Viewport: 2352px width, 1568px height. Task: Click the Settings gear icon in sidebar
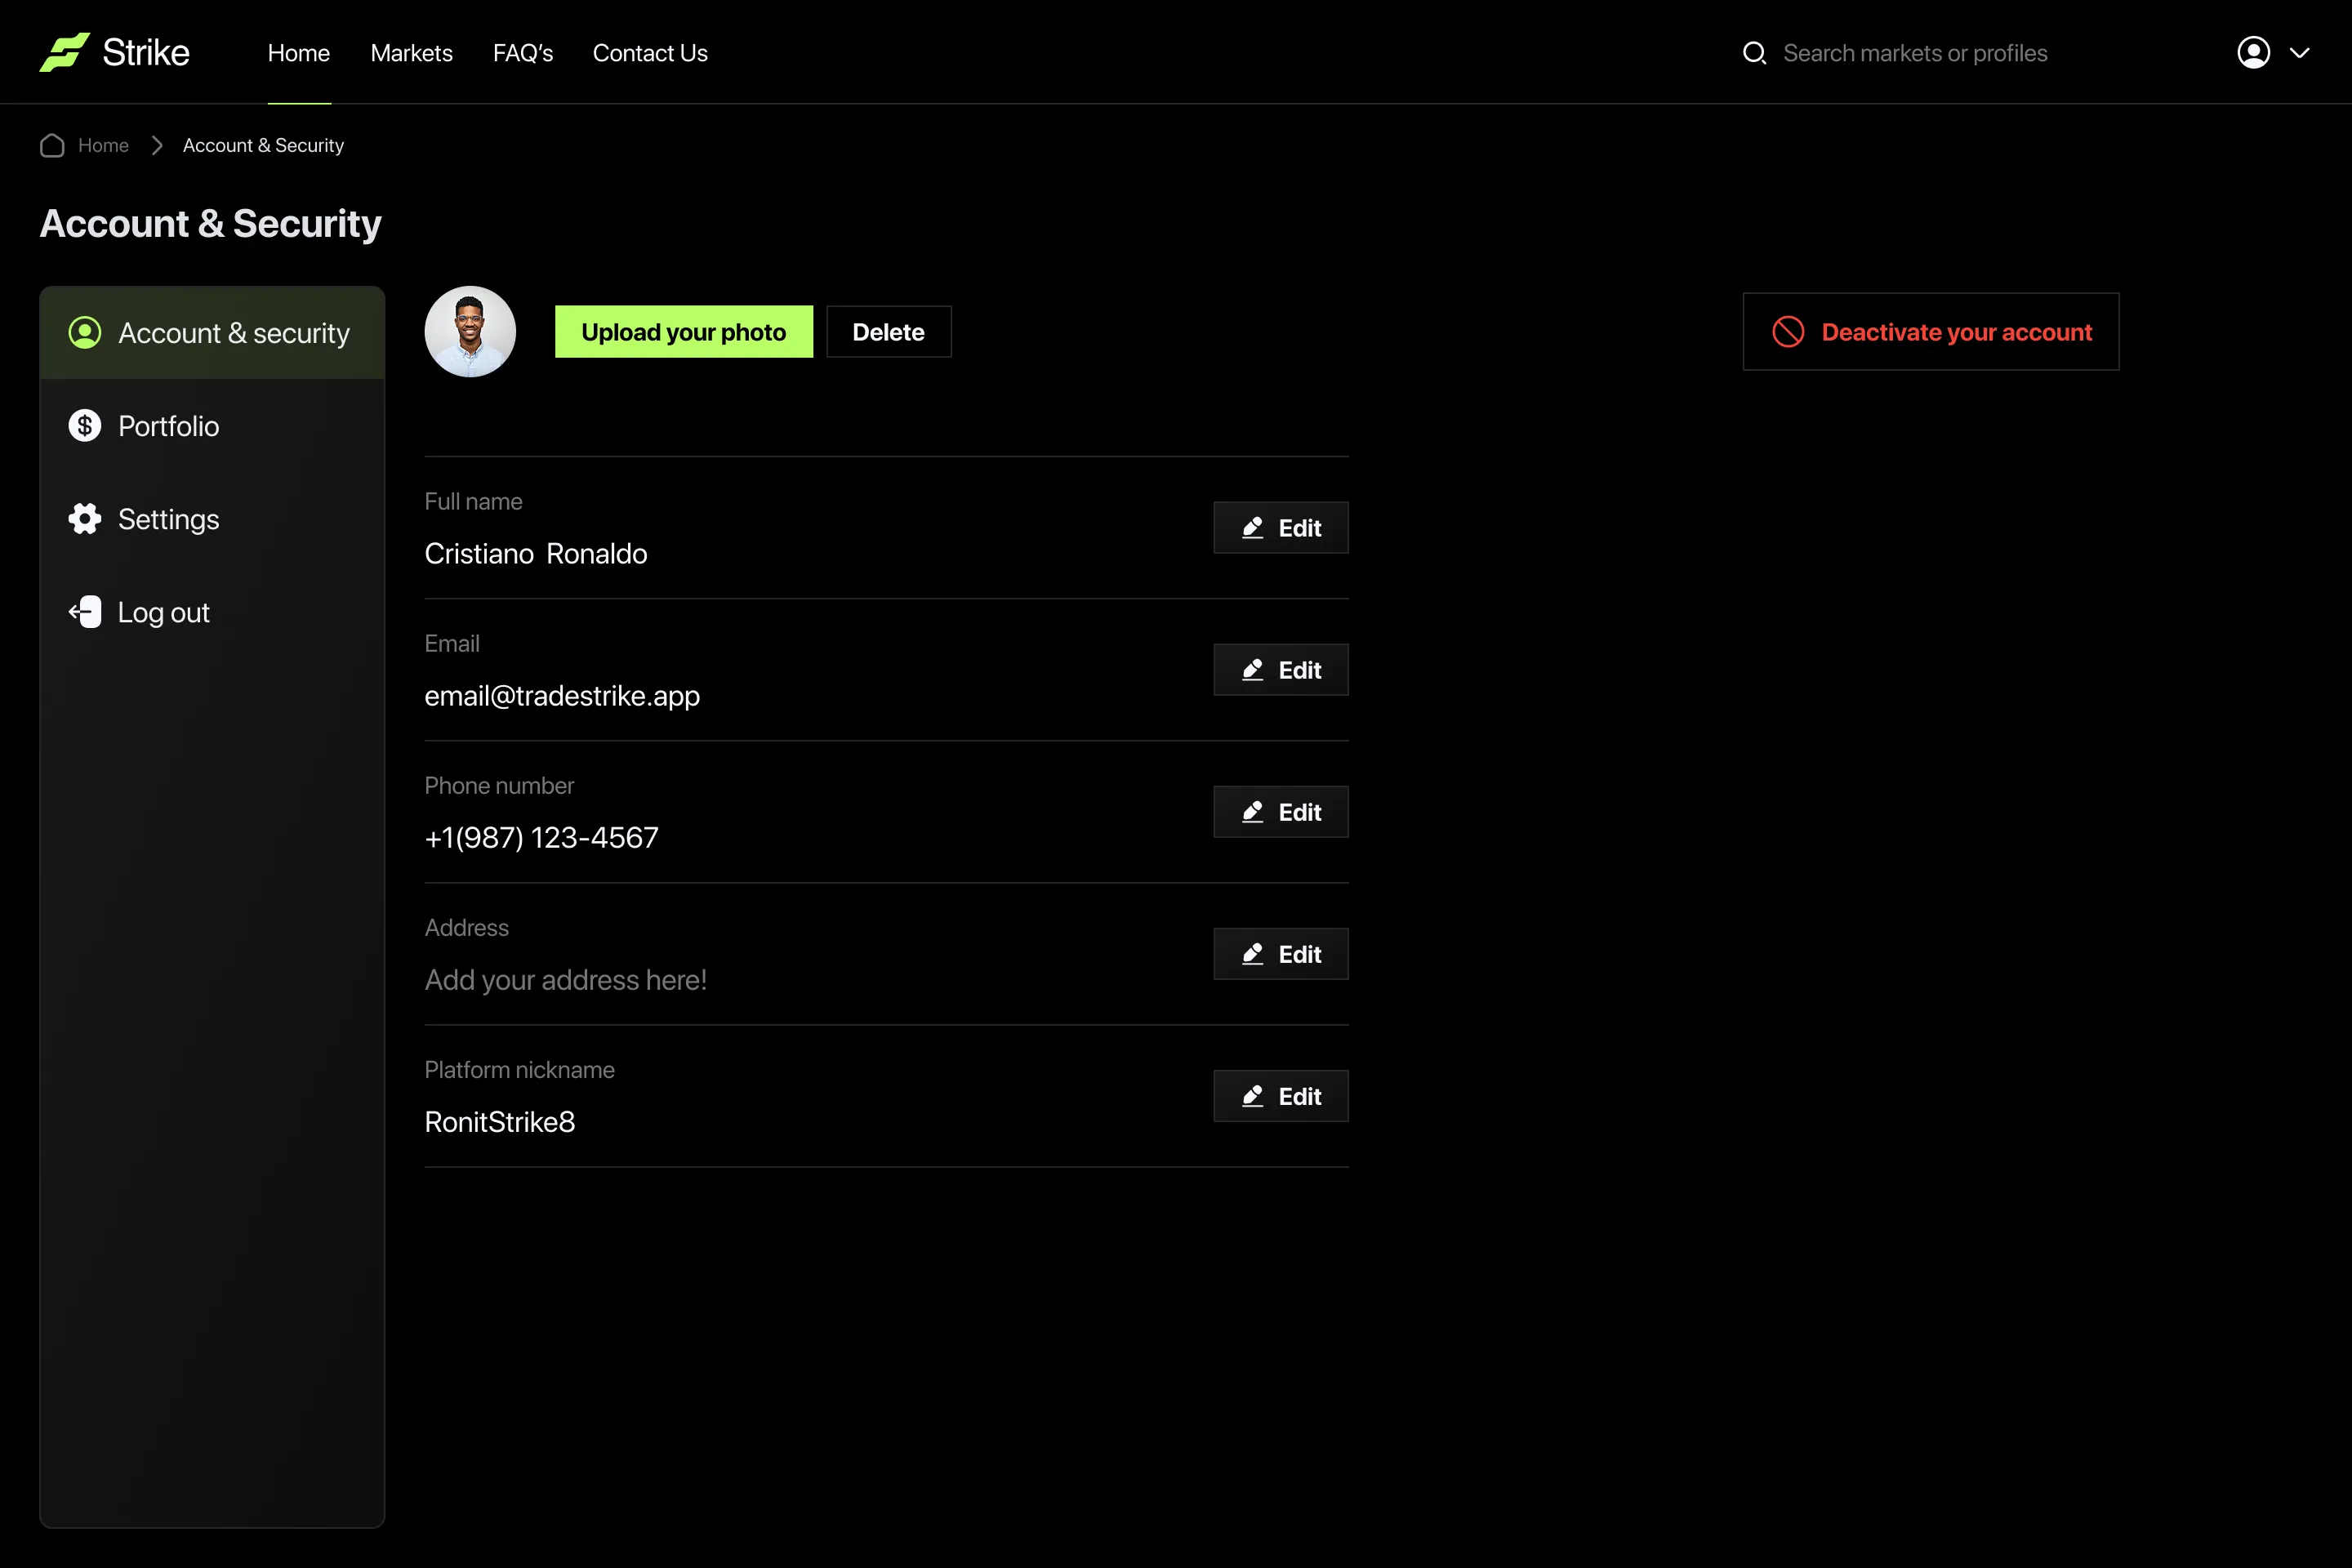(85, 519)
